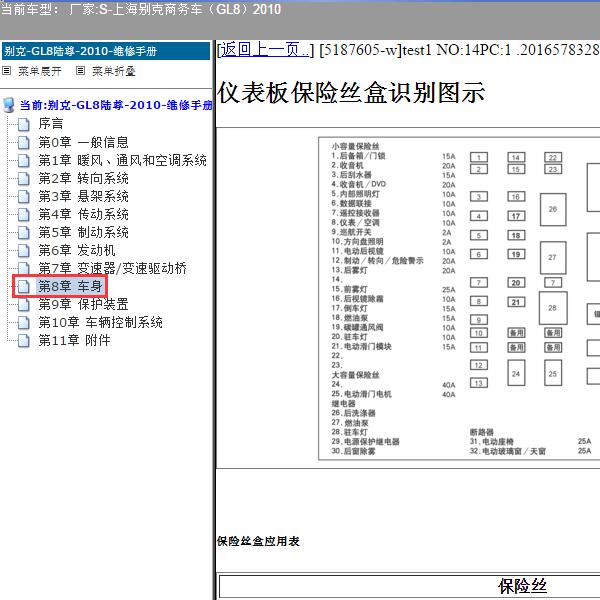Open the 序言 tree item
Image resolution: width=600 pixels, height=600 pixels.
pos(51,124)
